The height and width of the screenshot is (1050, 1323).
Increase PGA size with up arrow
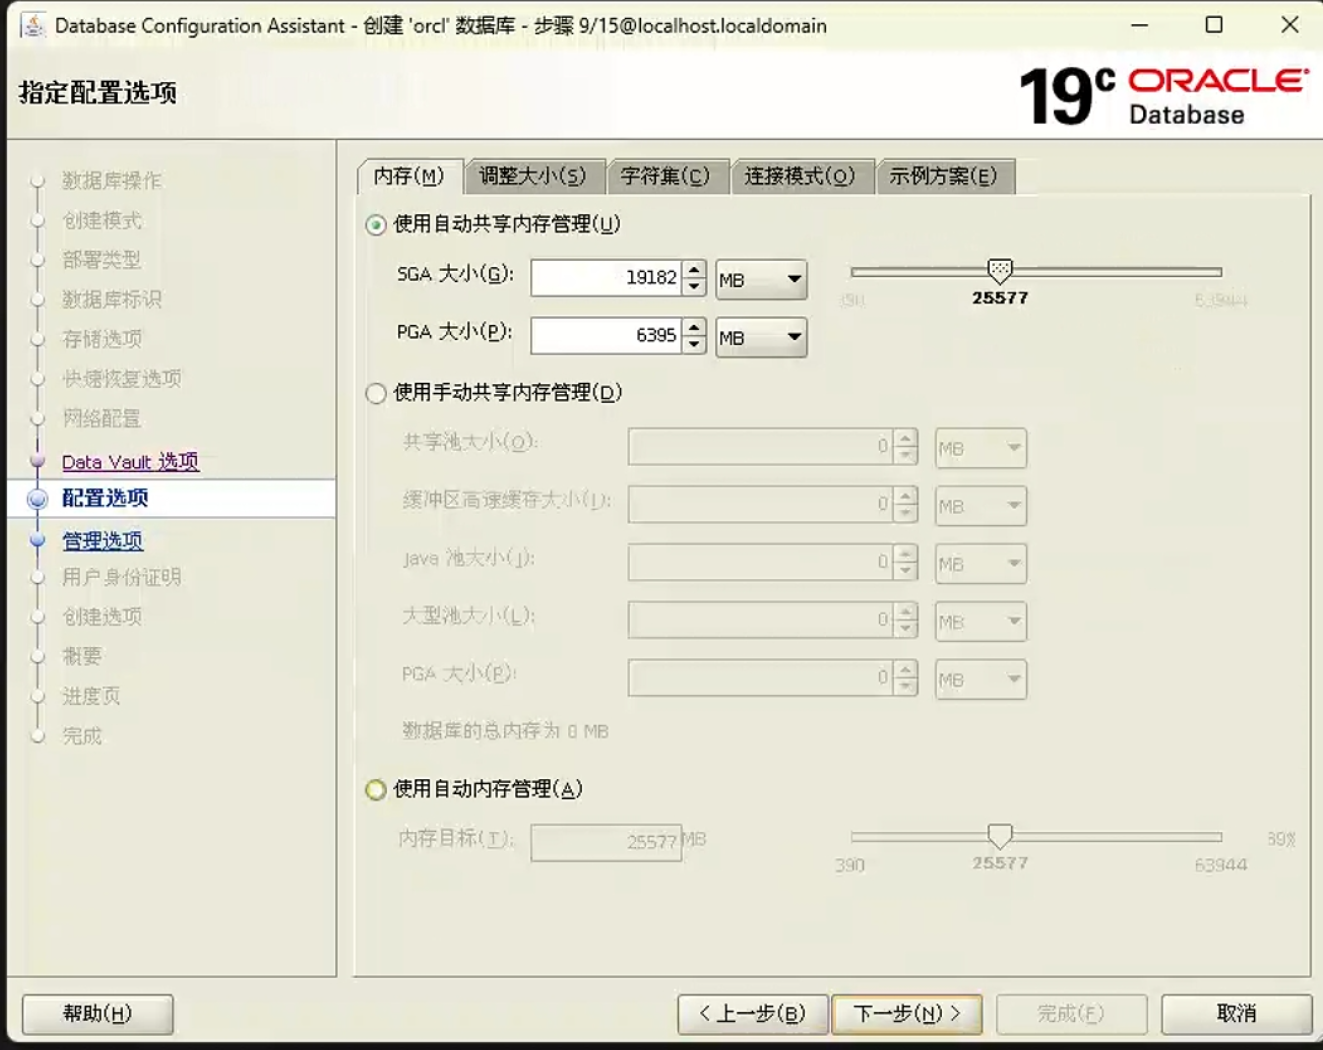(695, 327)
